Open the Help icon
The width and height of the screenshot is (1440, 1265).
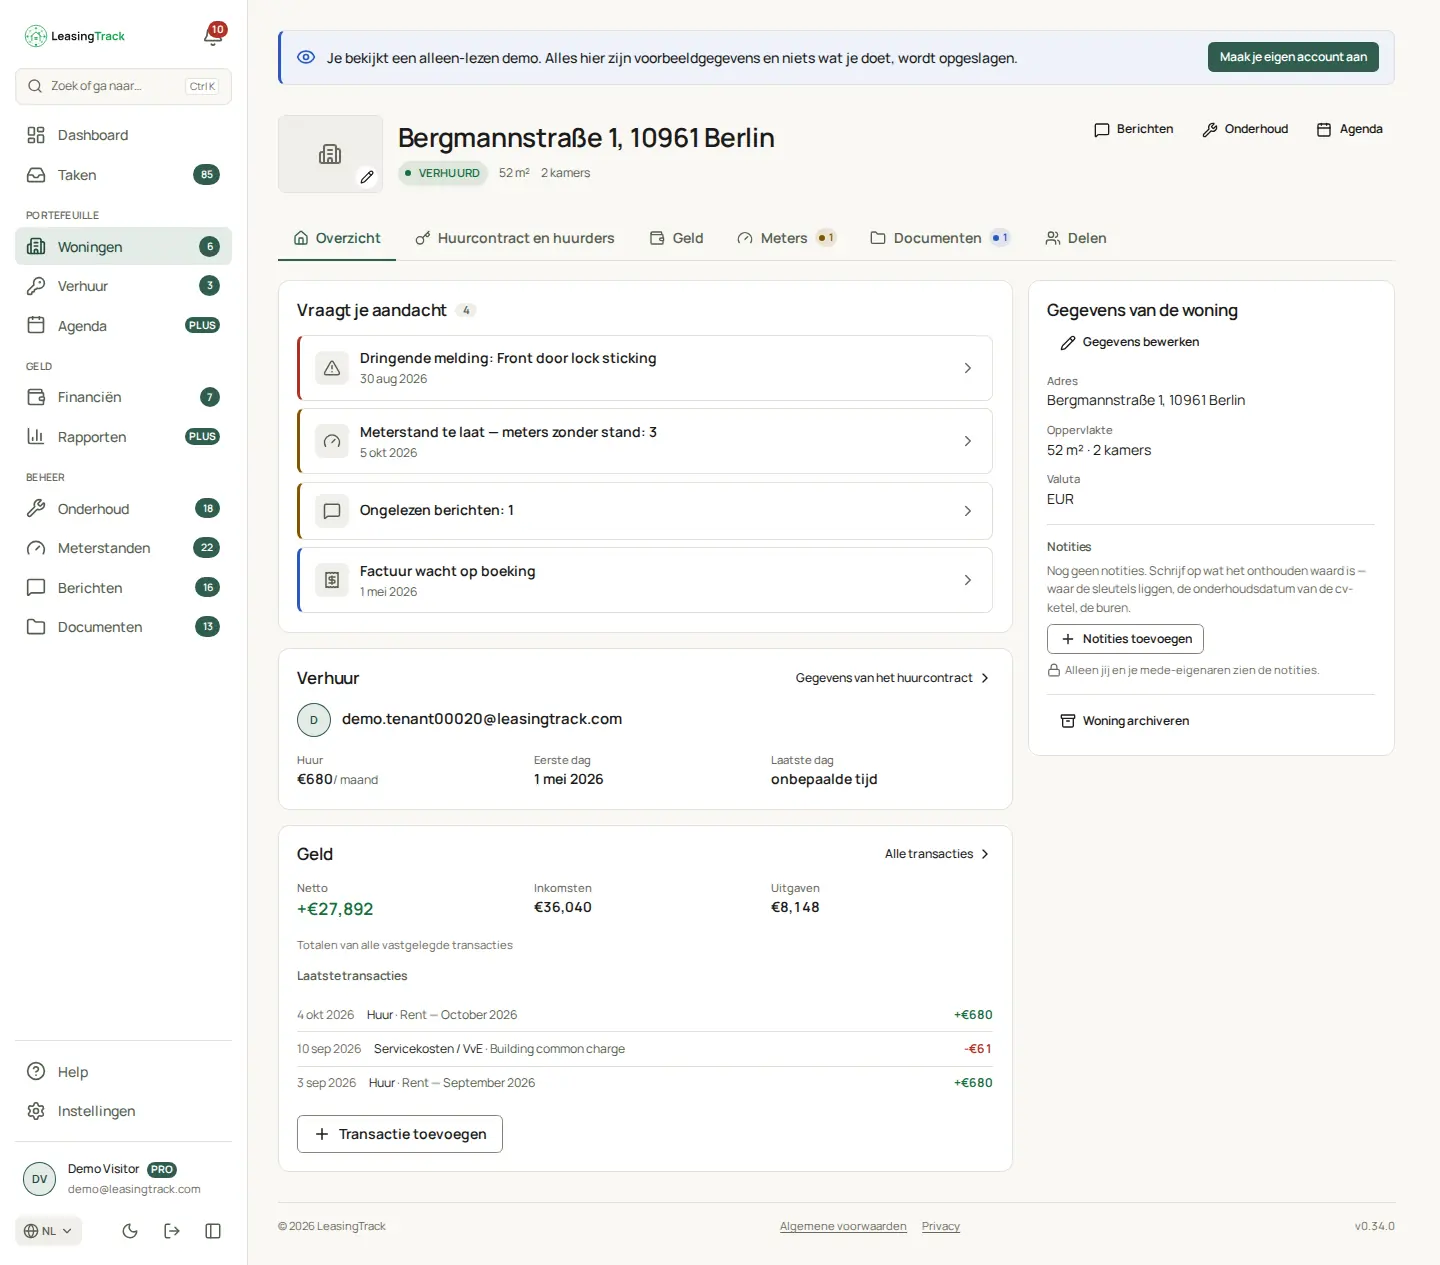36,1072
